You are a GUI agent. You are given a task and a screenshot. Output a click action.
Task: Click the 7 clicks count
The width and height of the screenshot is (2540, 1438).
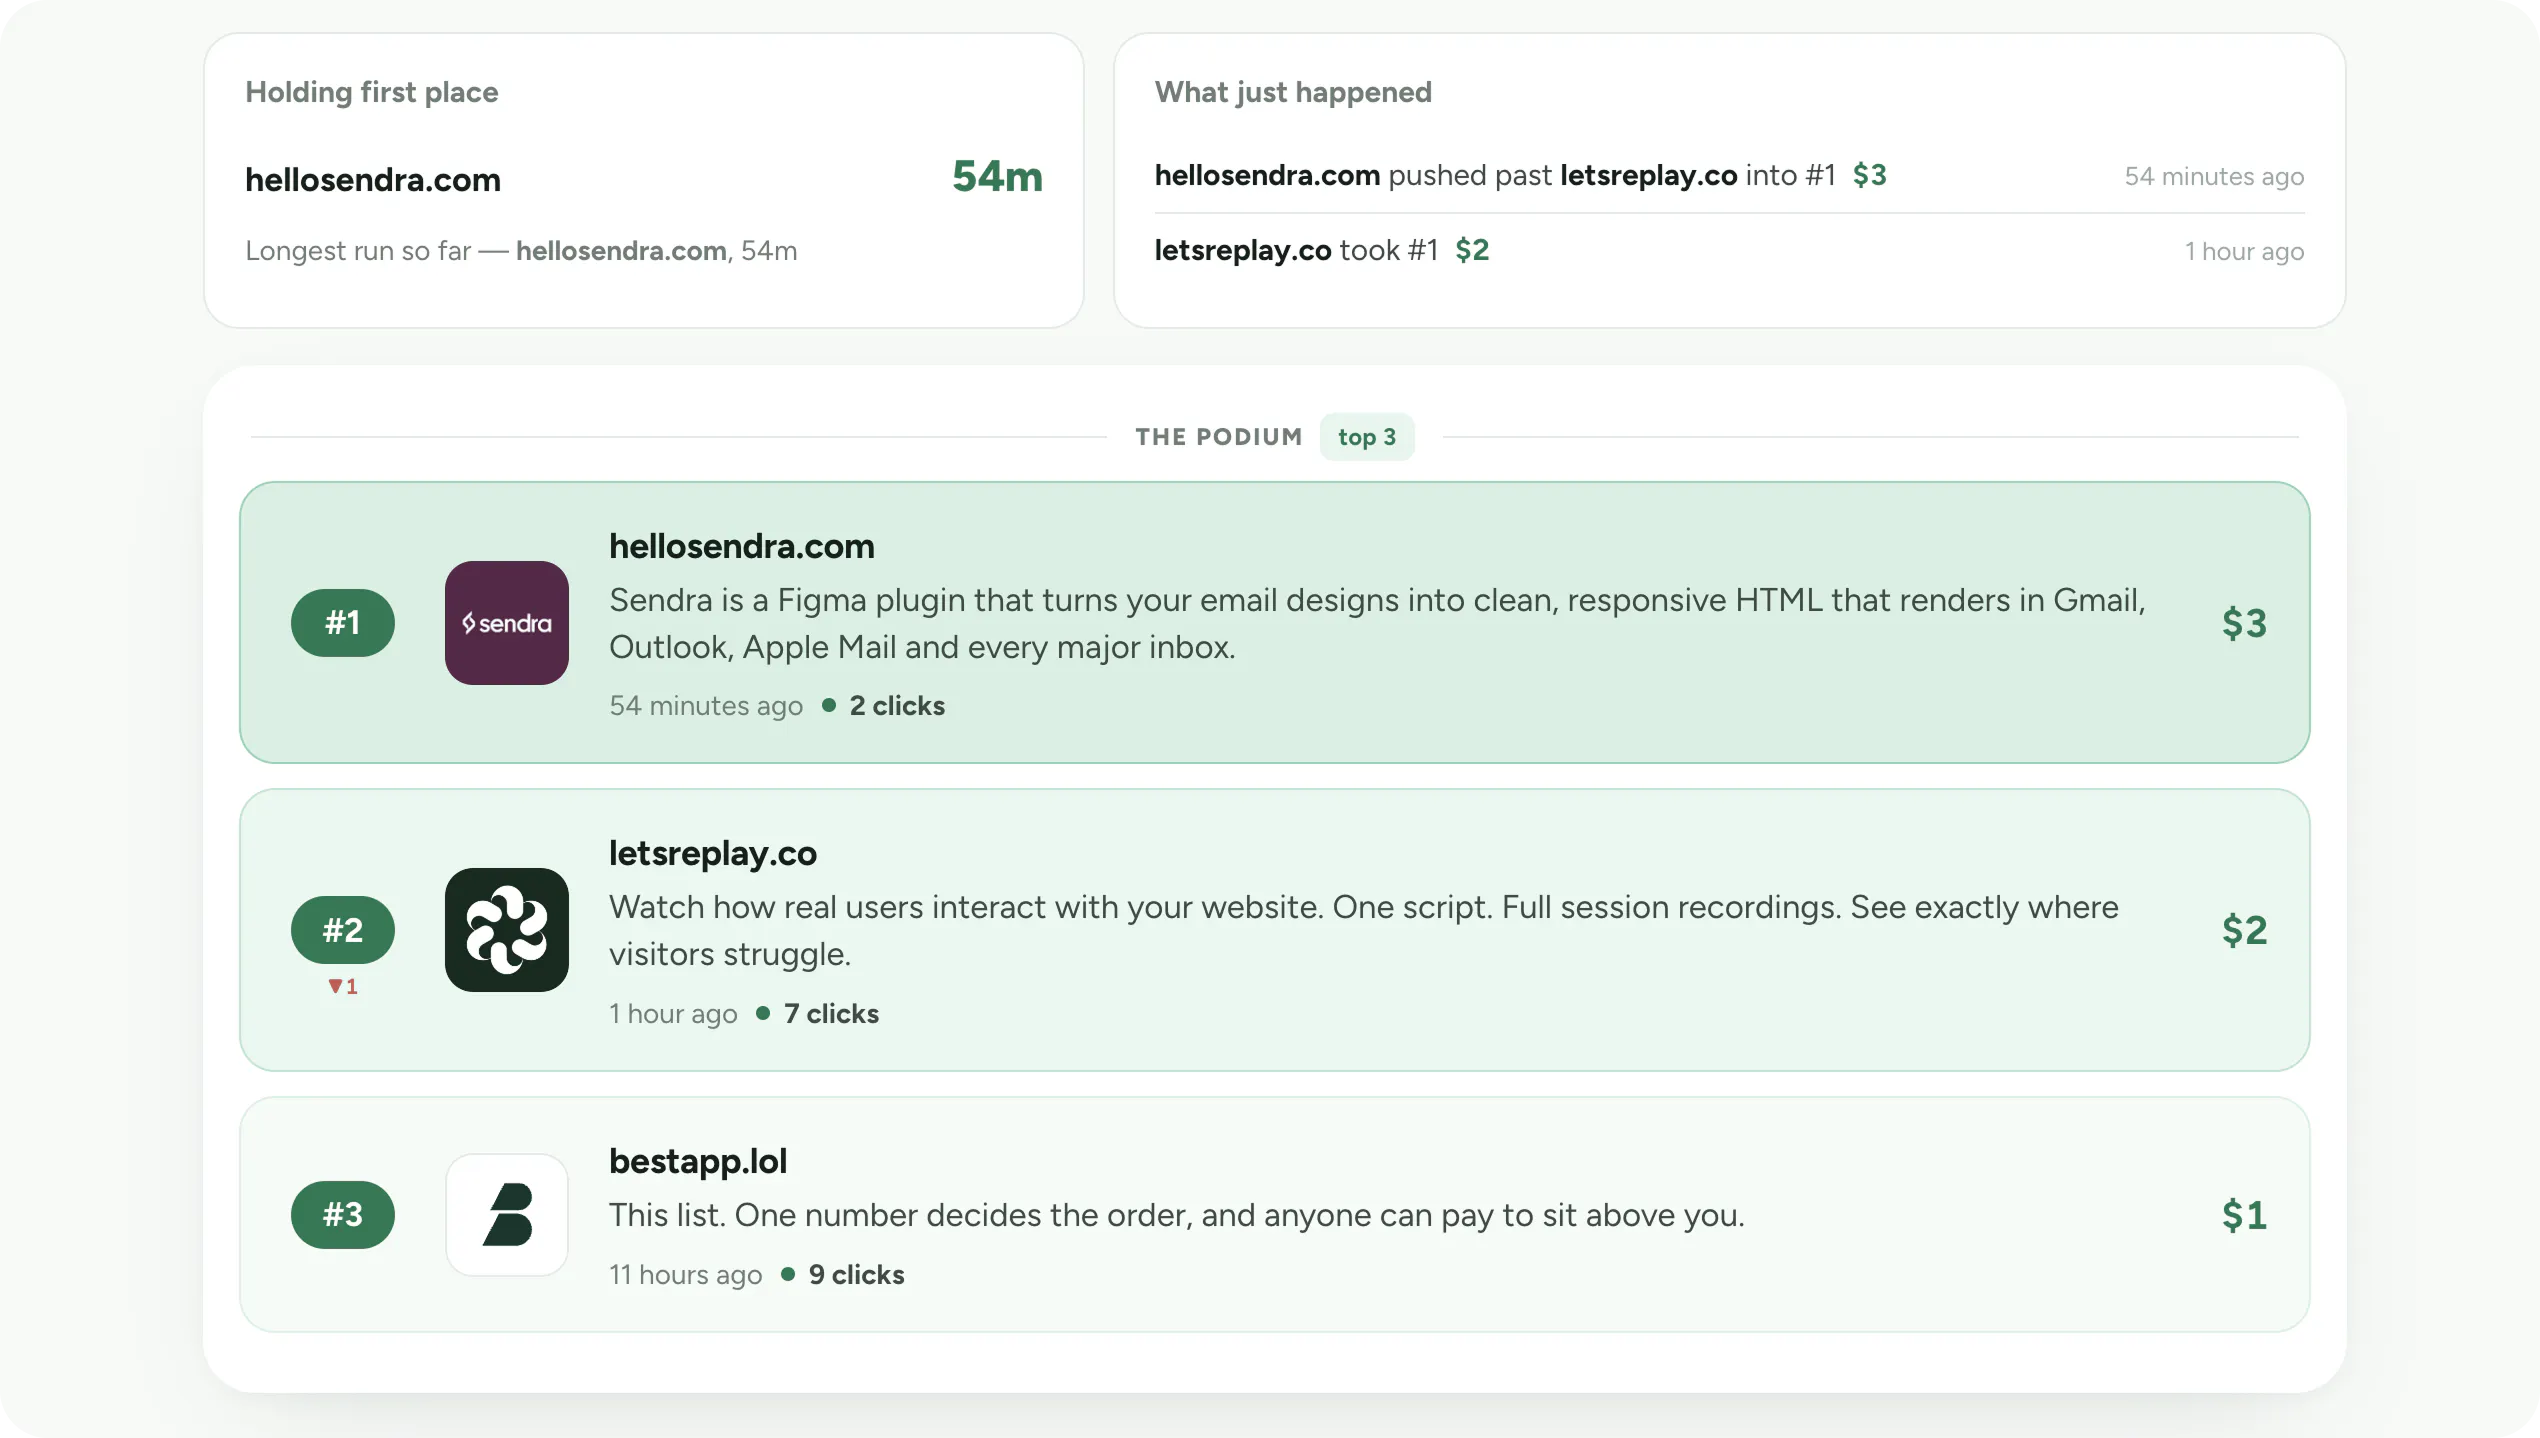(831, 1014)
